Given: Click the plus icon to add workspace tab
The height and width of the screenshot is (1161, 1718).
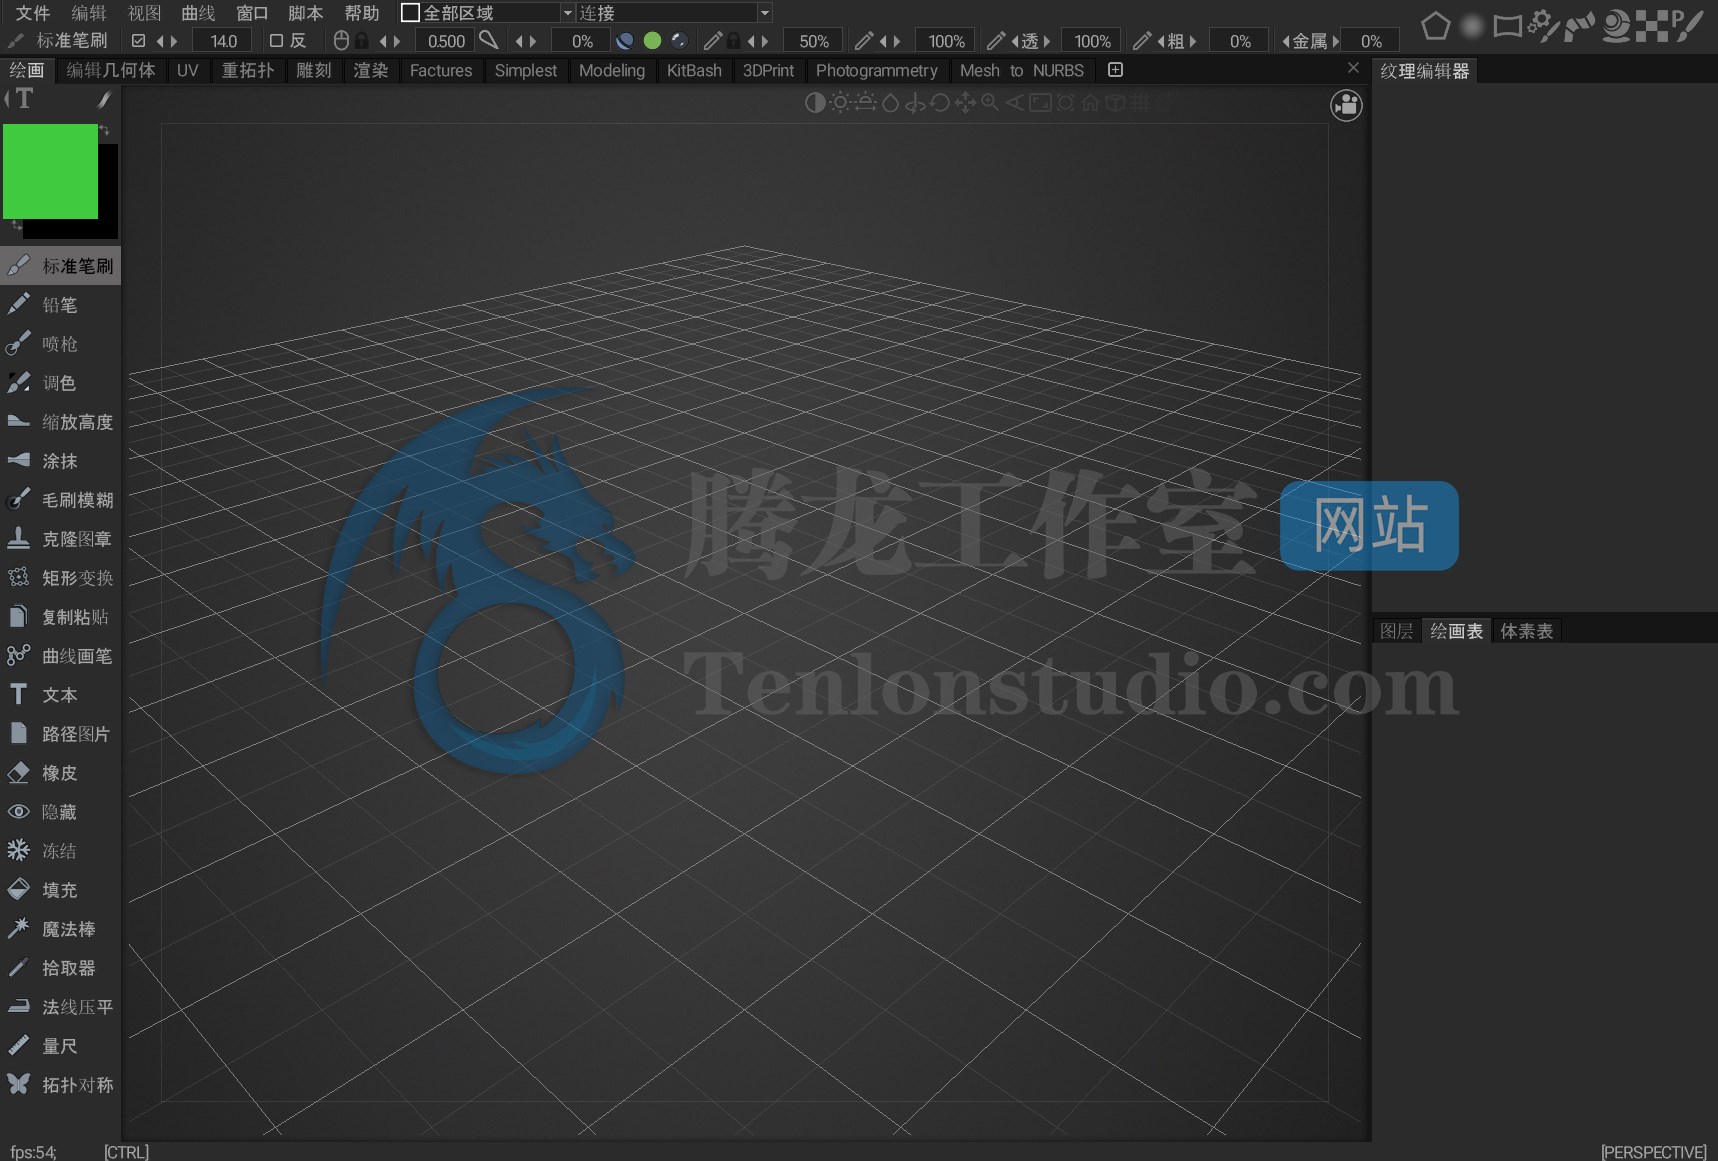Looking at the screenshot, I should pos(1115,70).
